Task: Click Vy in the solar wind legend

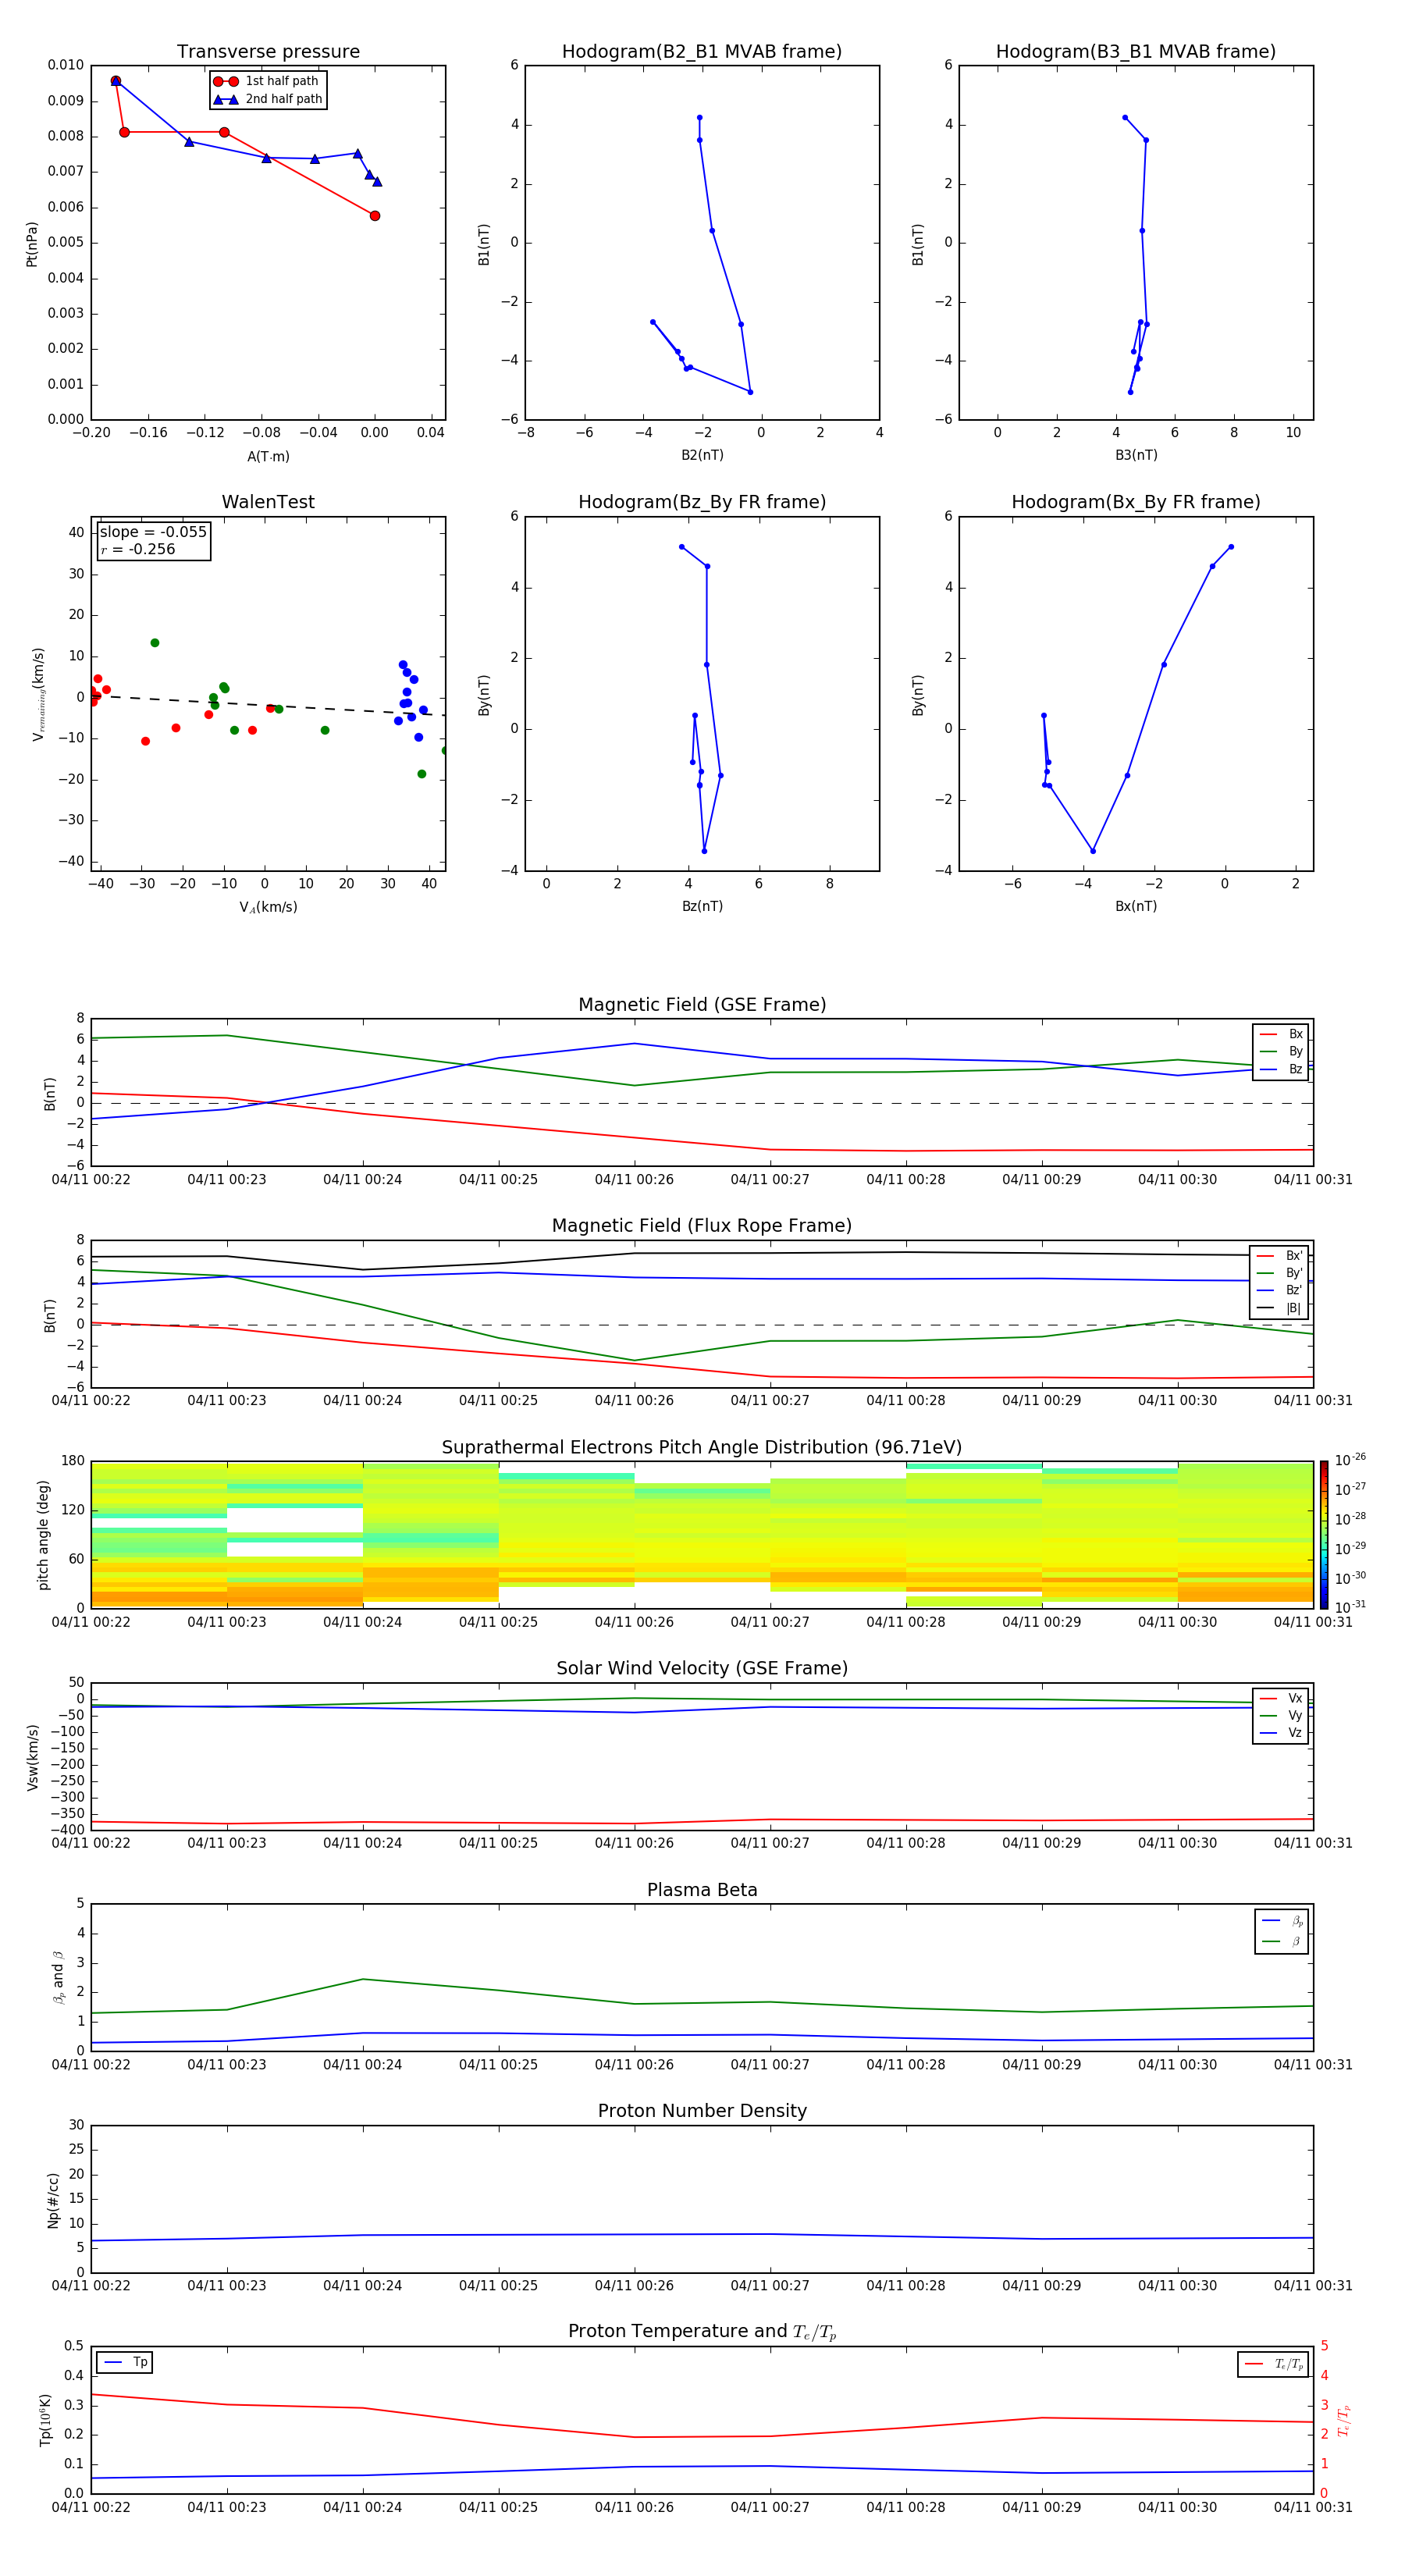Action: click(x=1282, y=1715)
